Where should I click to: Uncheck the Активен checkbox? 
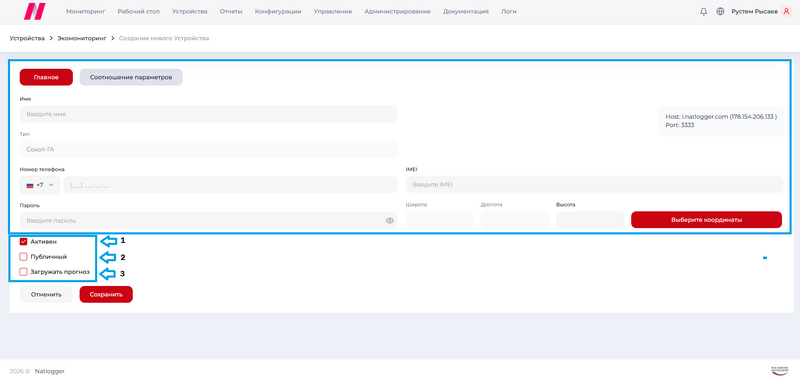point(23,242)
